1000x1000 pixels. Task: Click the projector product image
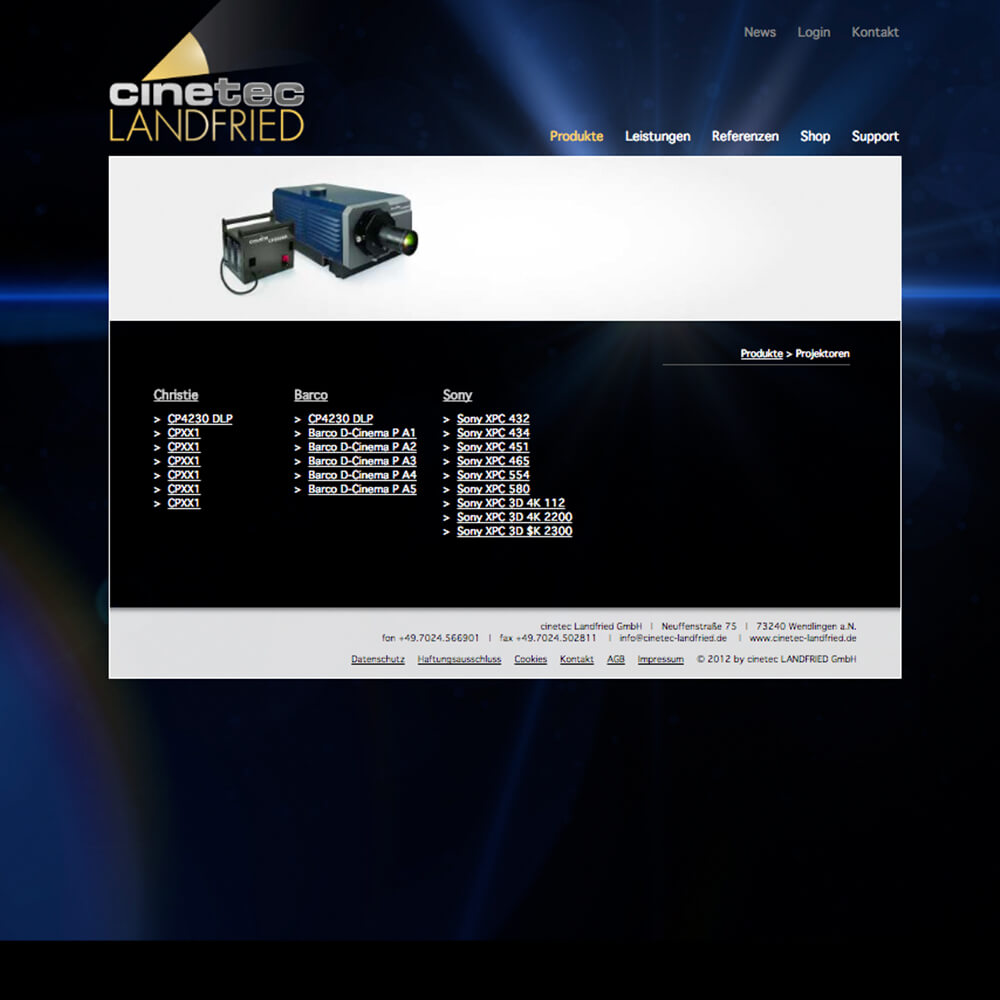click(319, 239)
